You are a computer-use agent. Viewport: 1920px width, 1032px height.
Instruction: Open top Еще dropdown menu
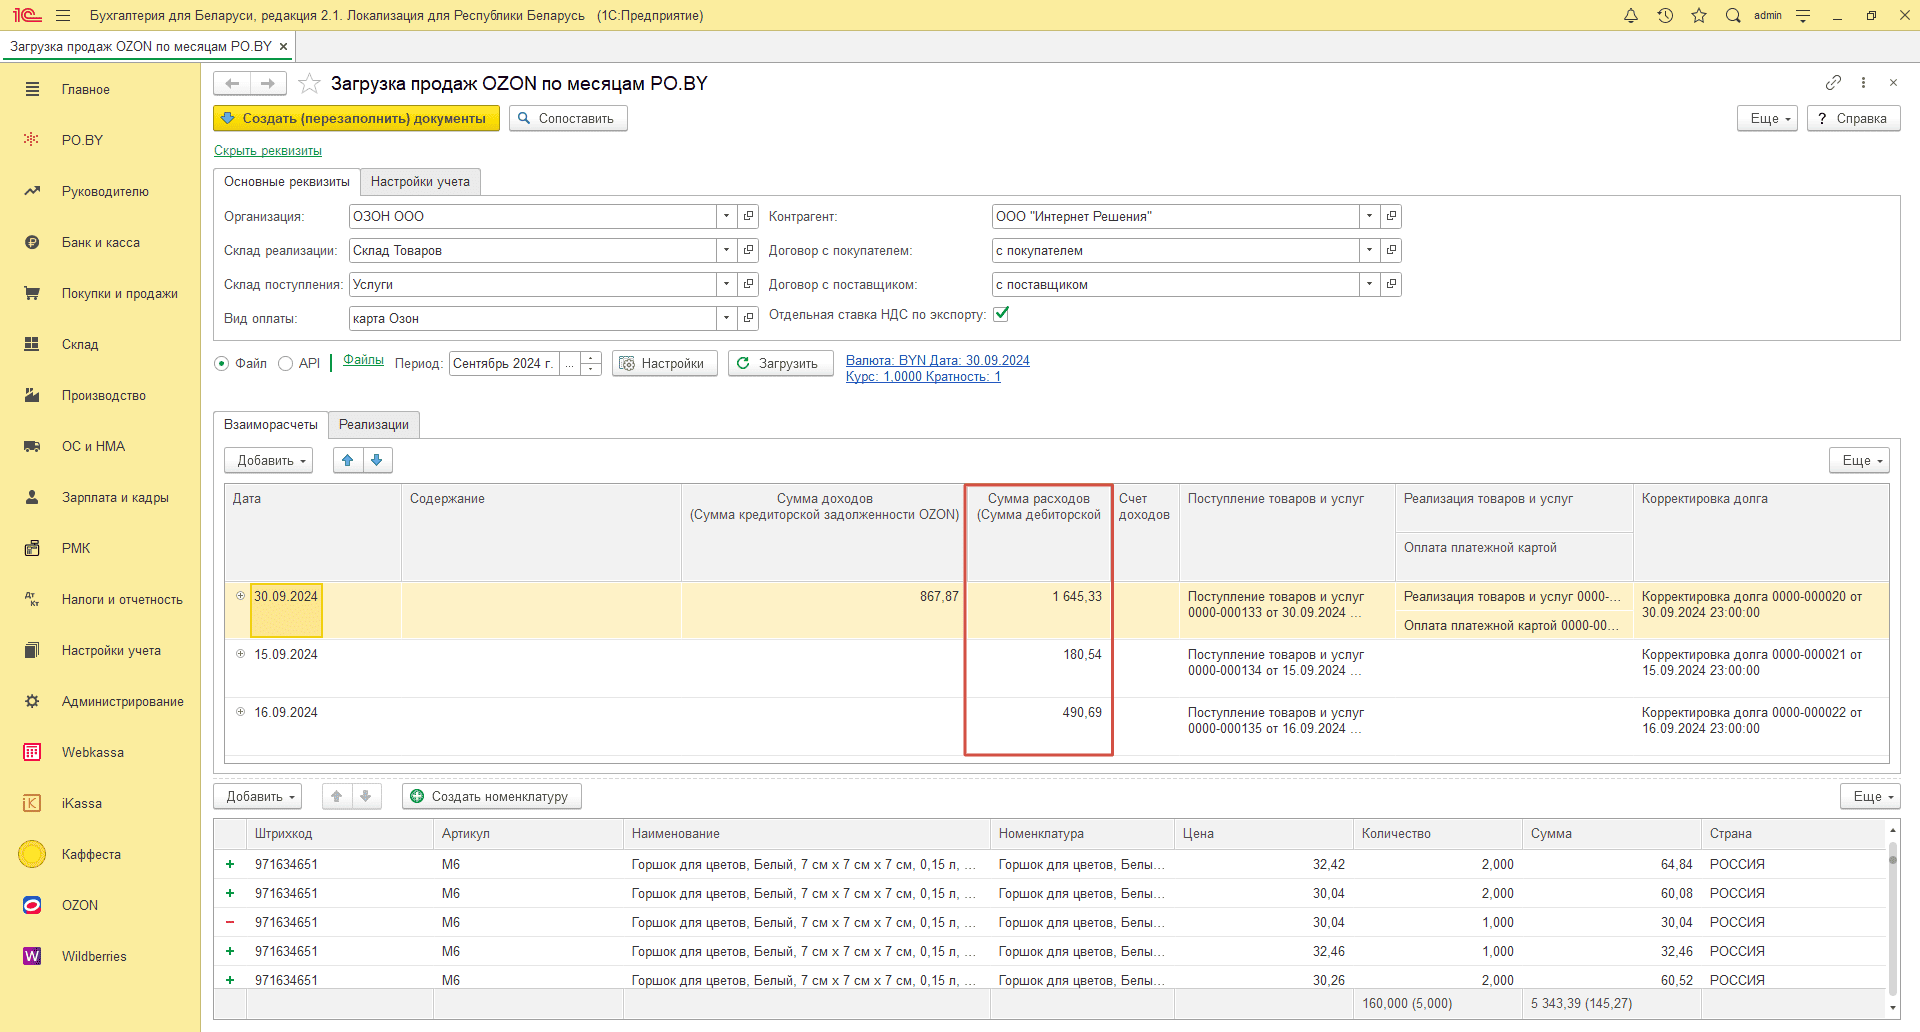pos(1769,118)
